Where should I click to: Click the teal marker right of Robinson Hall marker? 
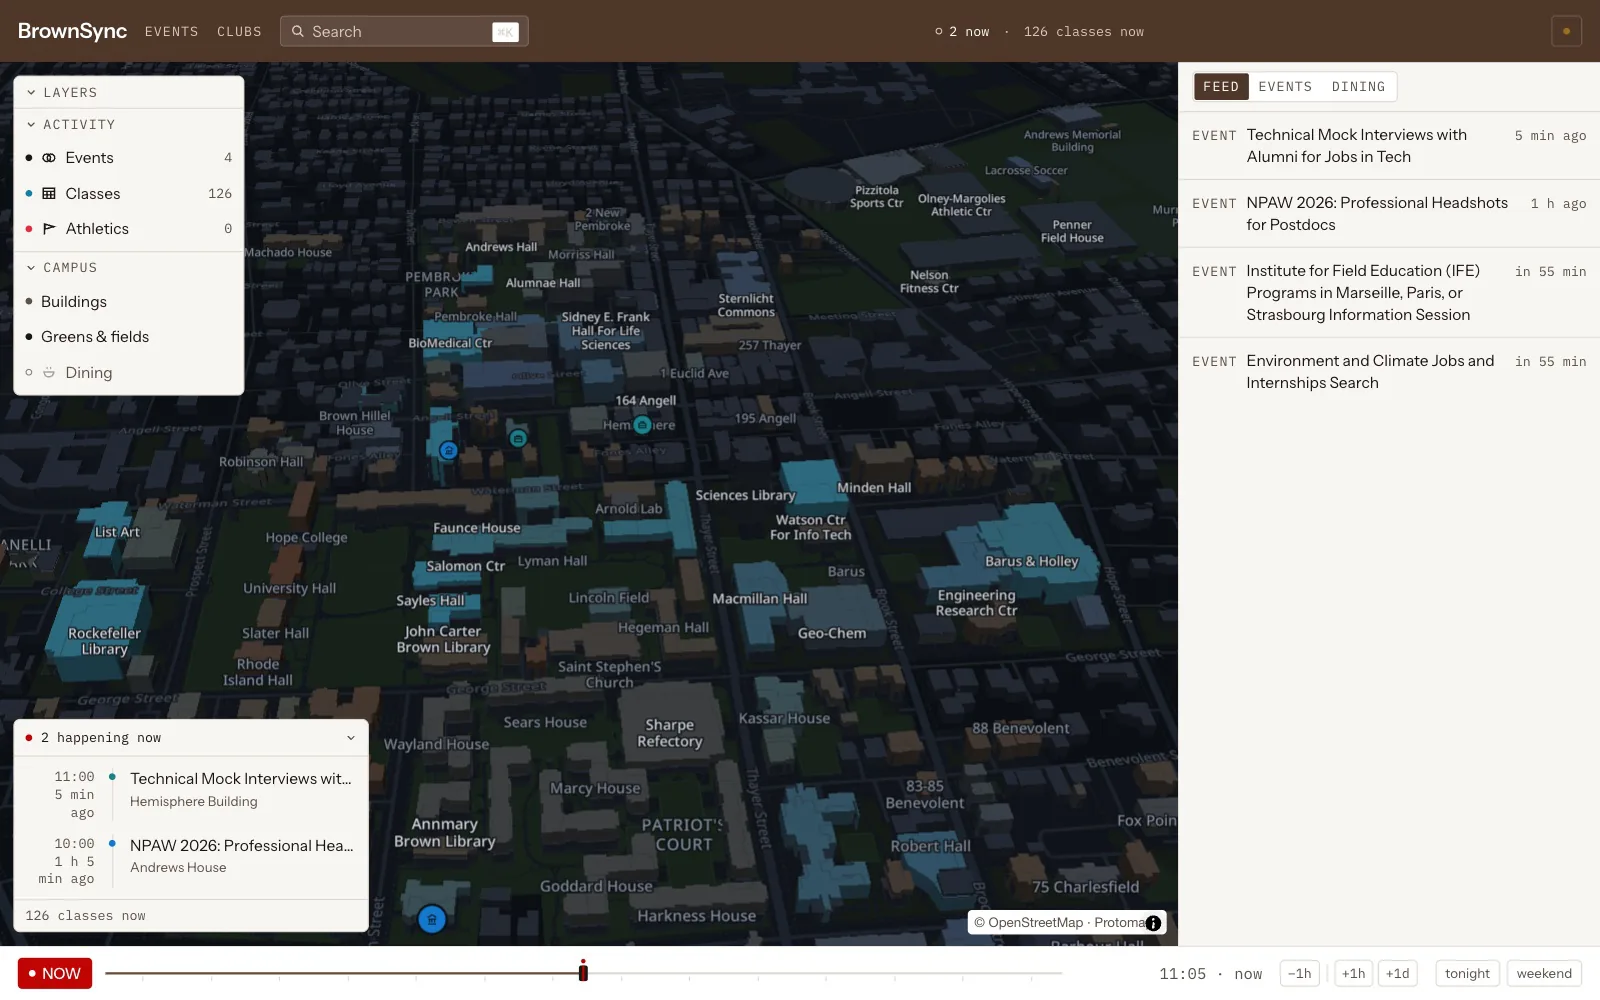pyautogui.click(x=518, y=438)
